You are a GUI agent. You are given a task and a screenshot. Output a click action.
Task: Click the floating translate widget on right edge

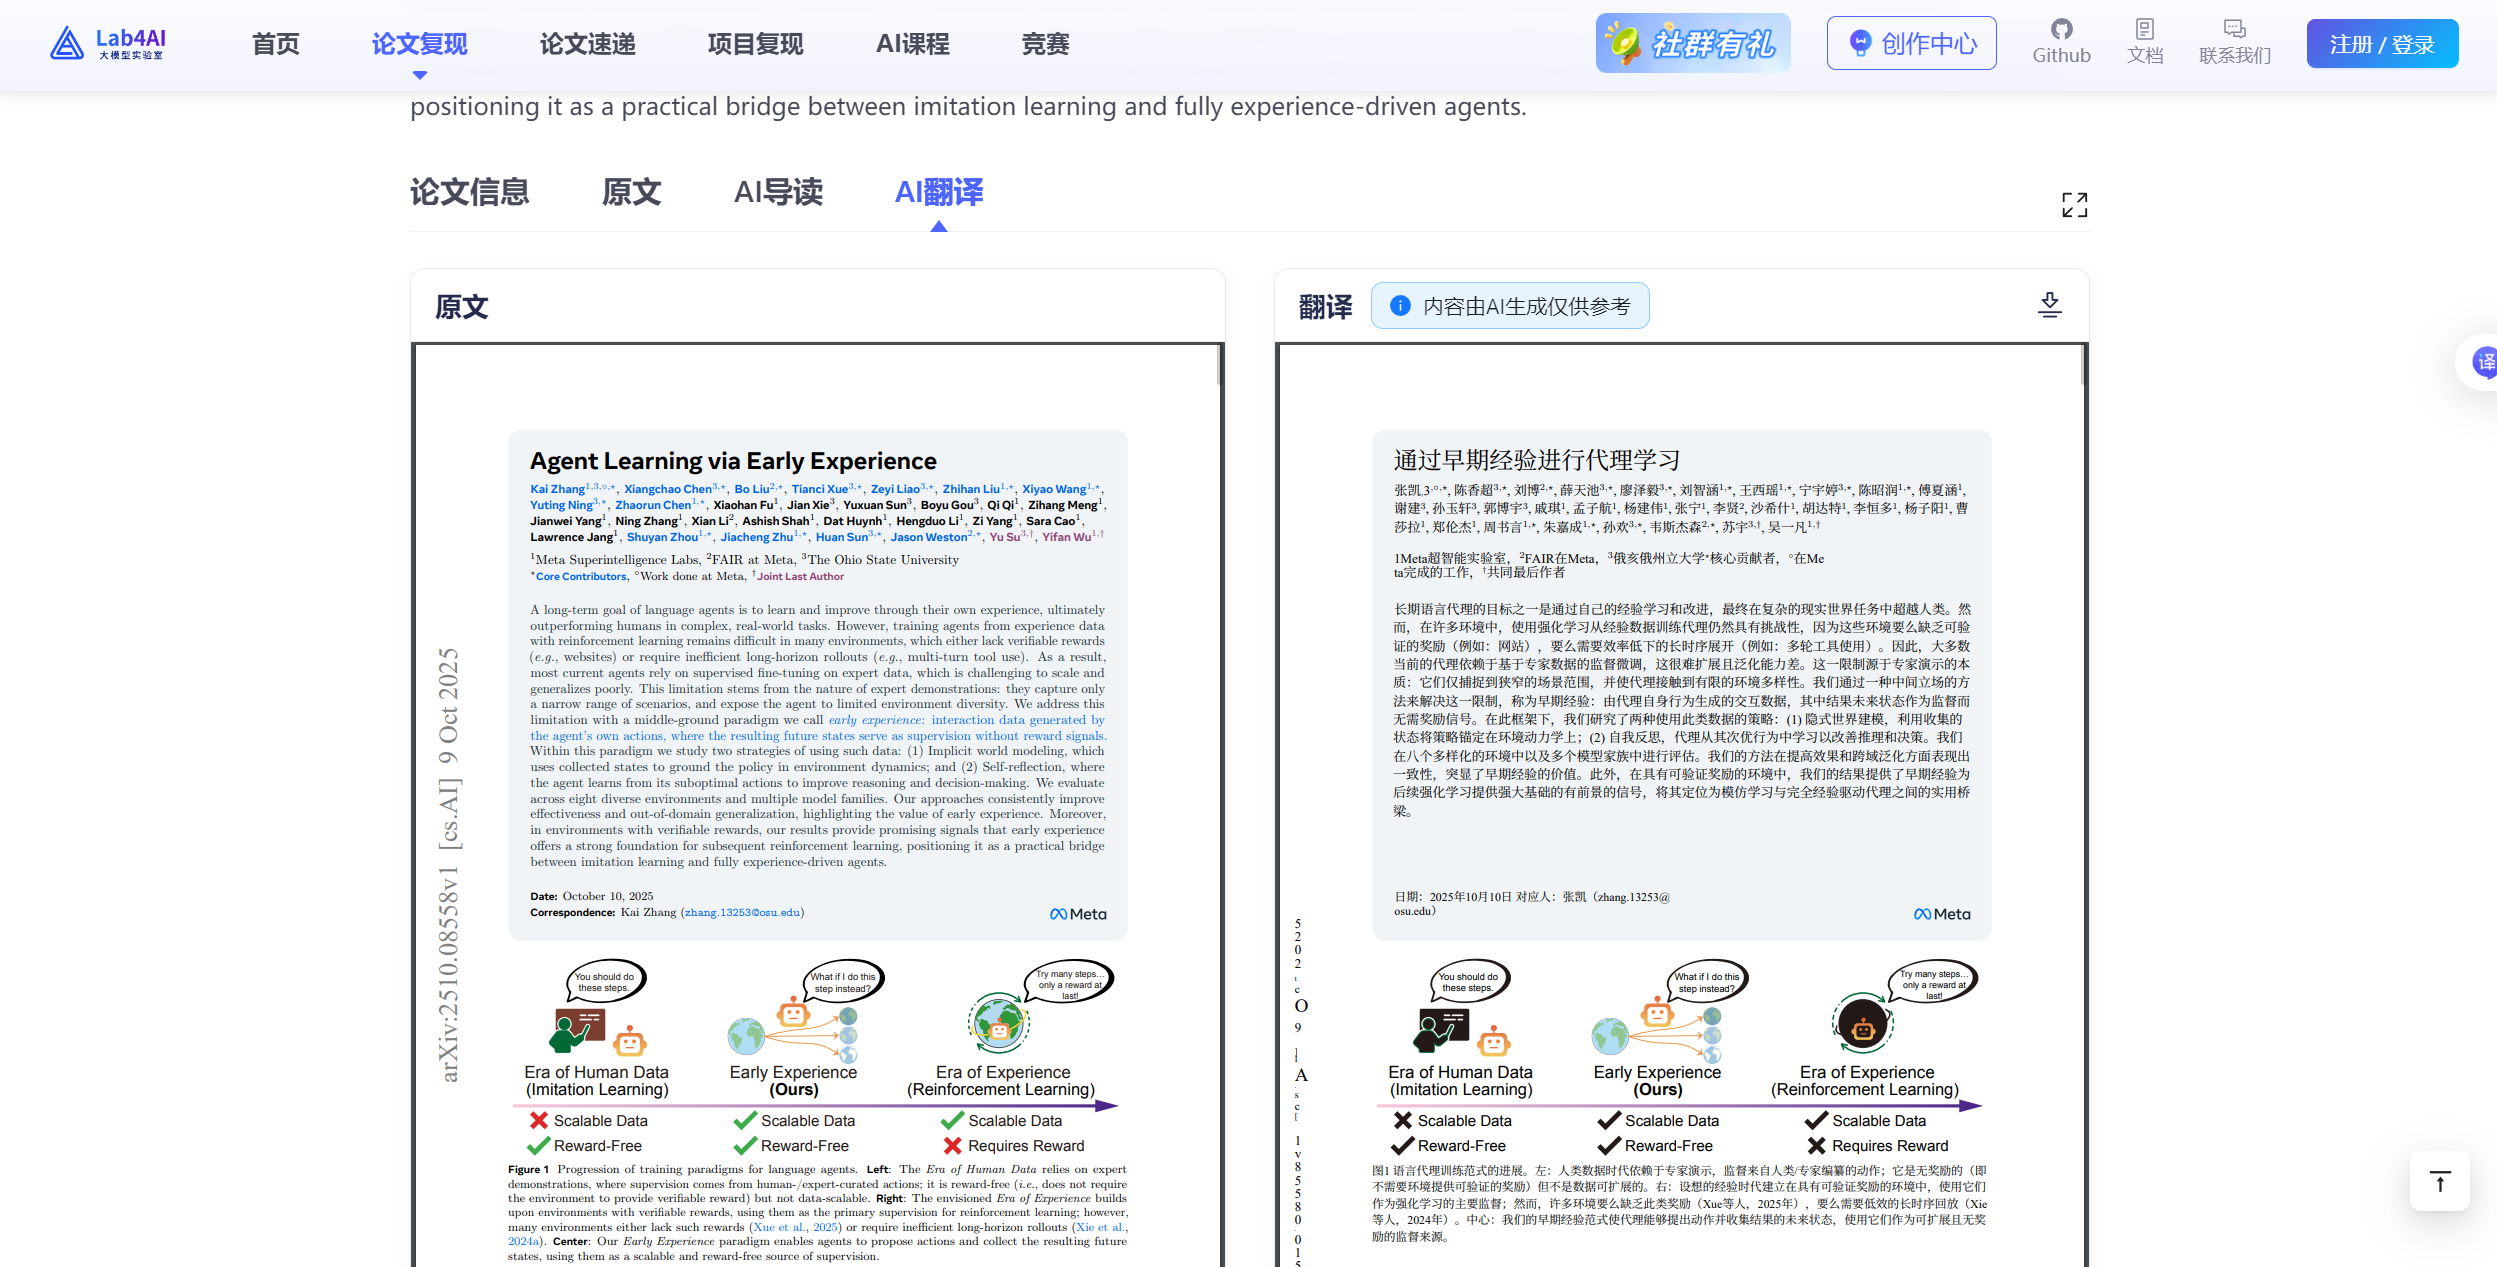click(x=2486, y=363)
